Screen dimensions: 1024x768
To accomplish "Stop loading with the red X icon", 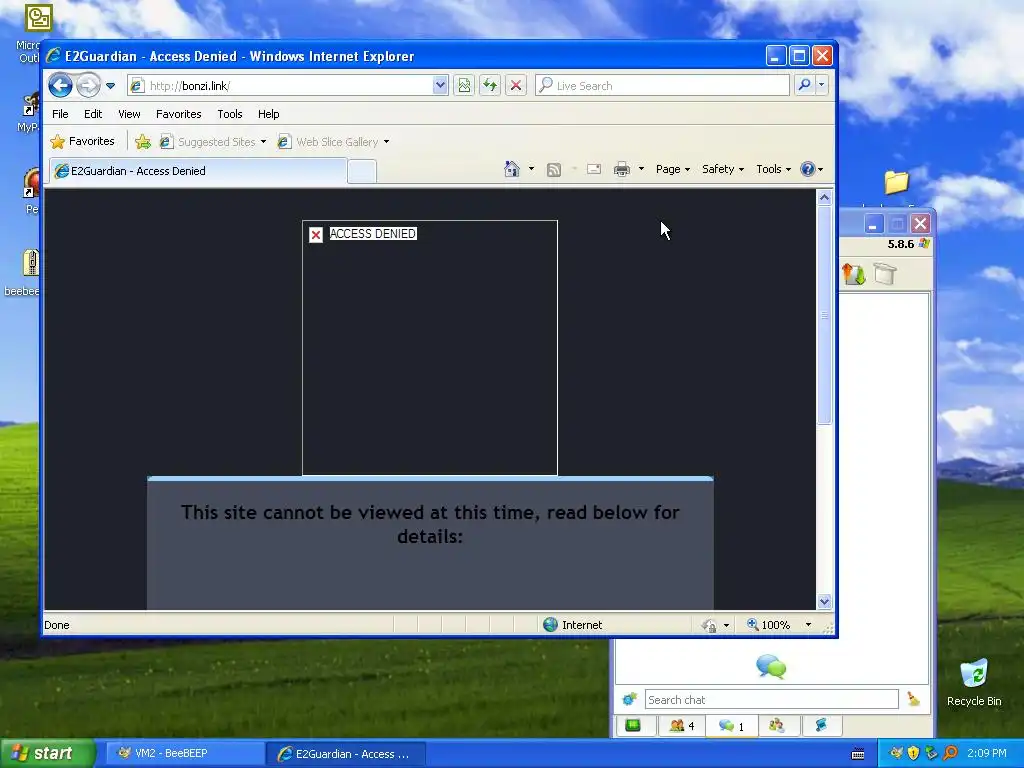I will 516,86.
